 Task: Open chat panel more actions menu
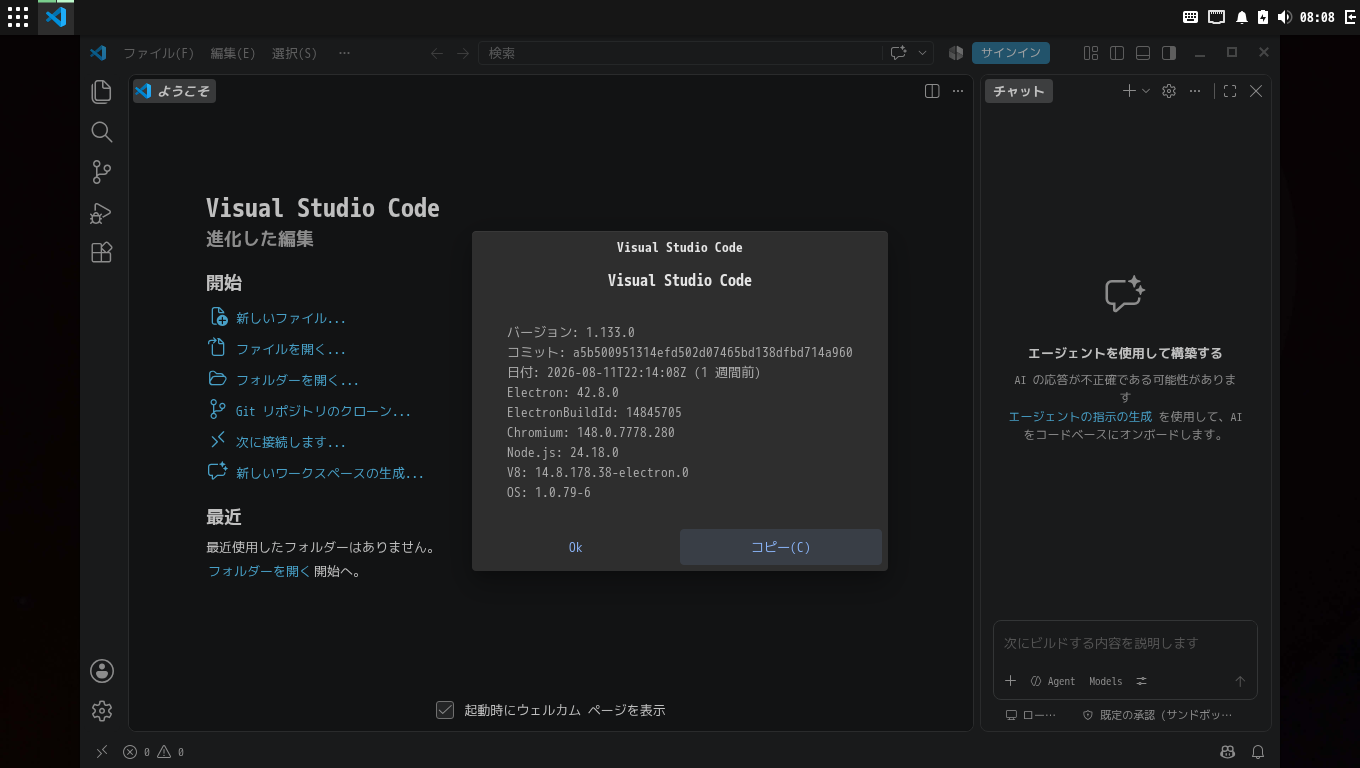1195,91
